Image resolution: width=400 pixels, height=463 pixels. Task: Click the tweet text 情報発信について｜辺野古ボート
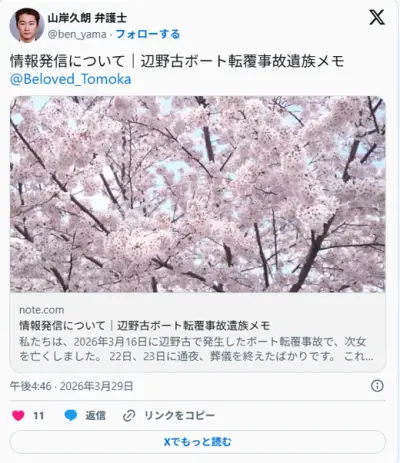(177, 61)
